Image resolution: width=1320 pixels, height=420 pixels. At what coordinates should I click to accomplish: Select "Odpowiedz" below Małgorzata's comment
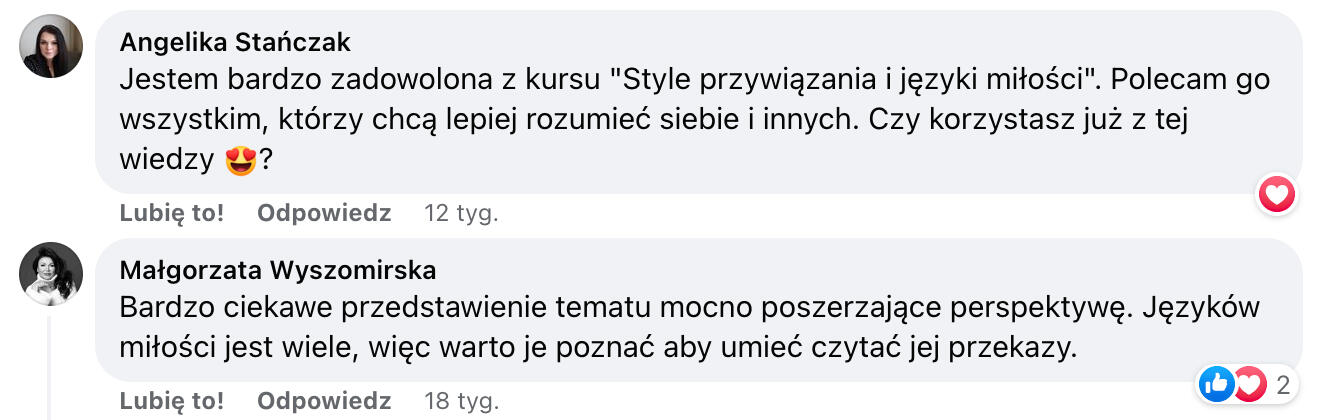[x=324, y=401]
